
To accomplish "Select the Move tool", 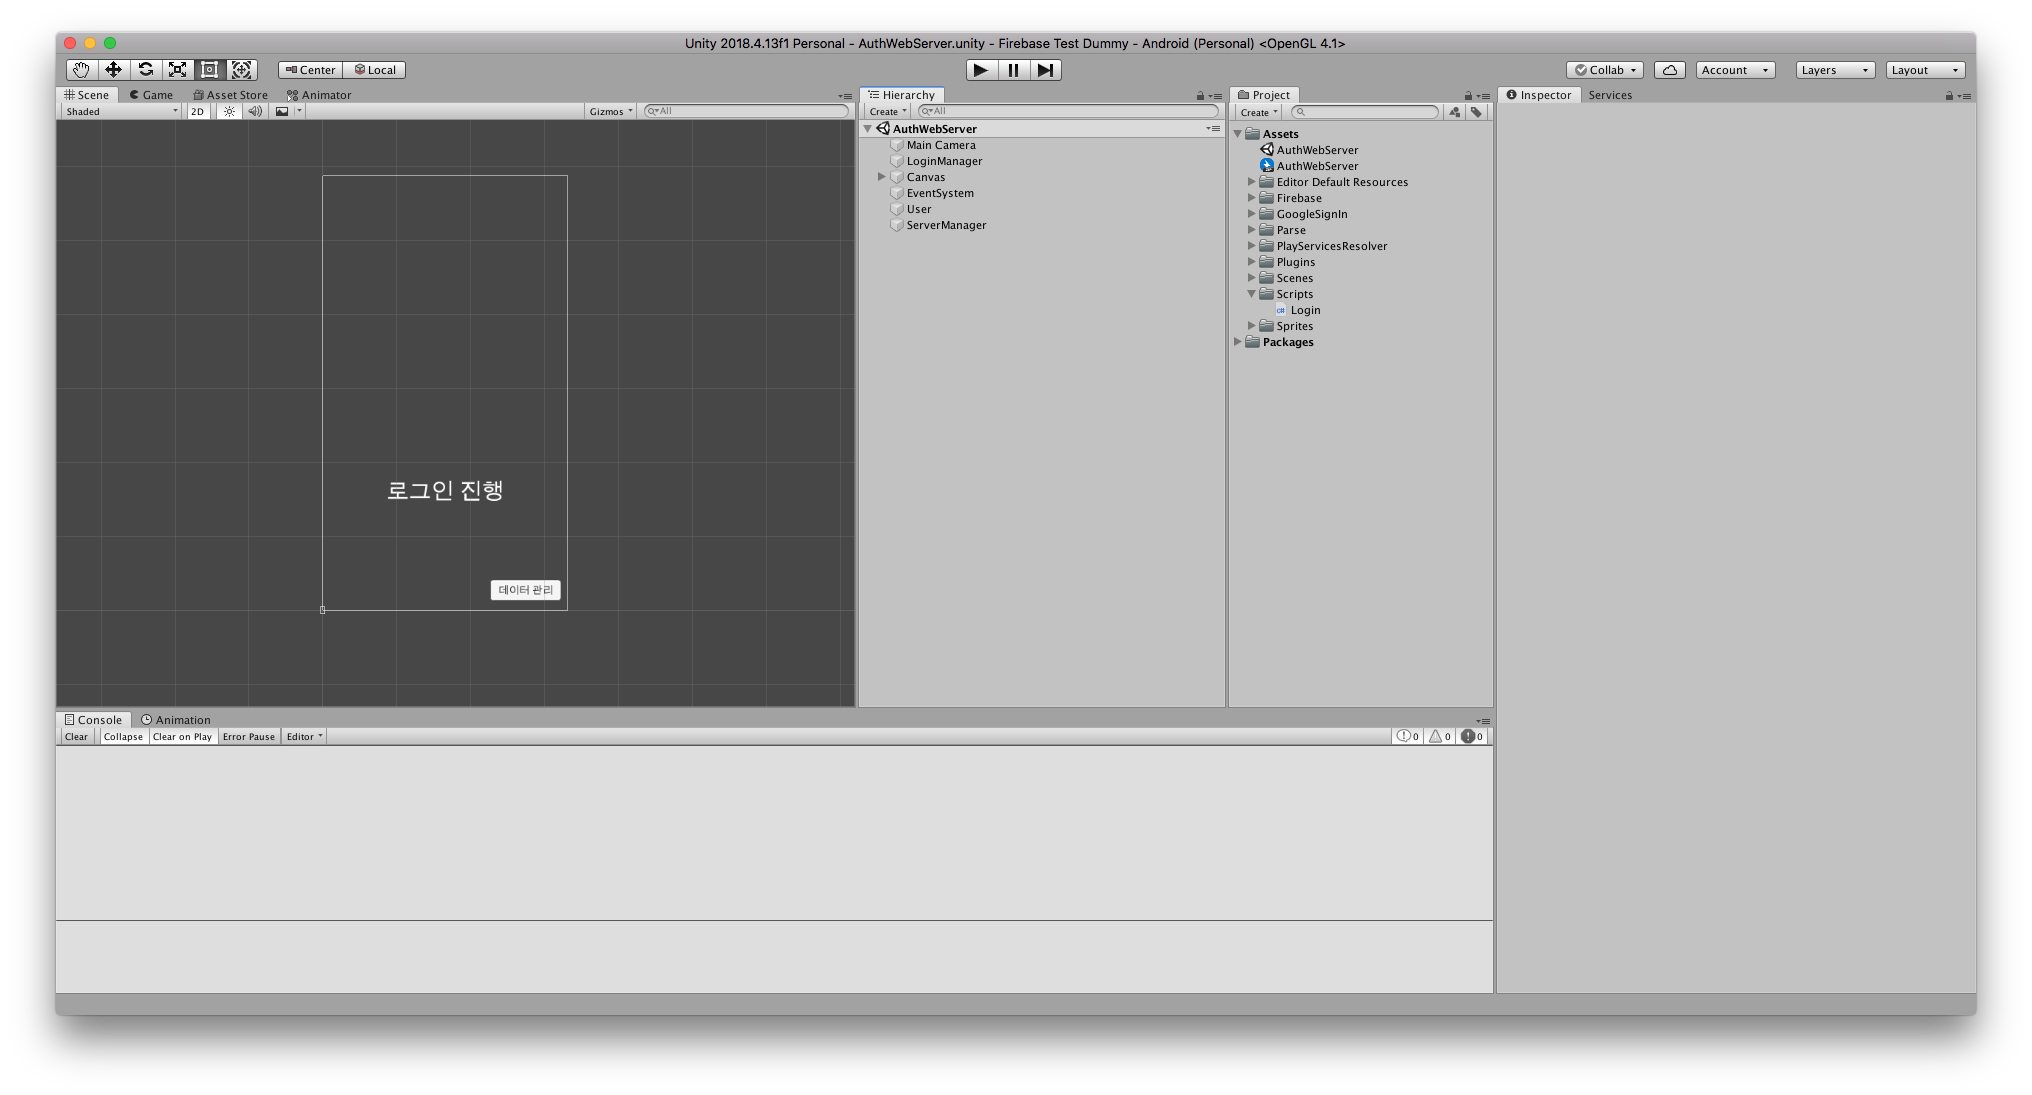I will [113, 70].
